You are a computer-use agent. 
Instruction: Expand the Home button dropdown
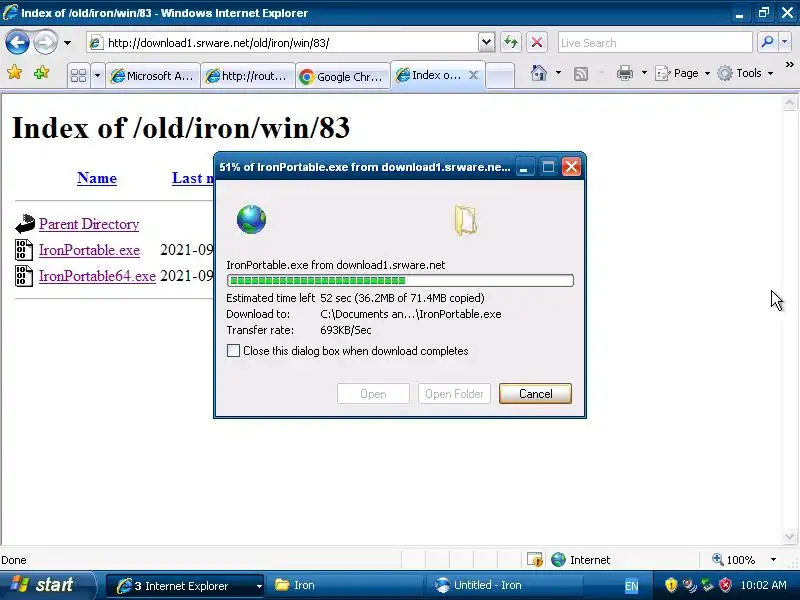(x=558, y=73)
